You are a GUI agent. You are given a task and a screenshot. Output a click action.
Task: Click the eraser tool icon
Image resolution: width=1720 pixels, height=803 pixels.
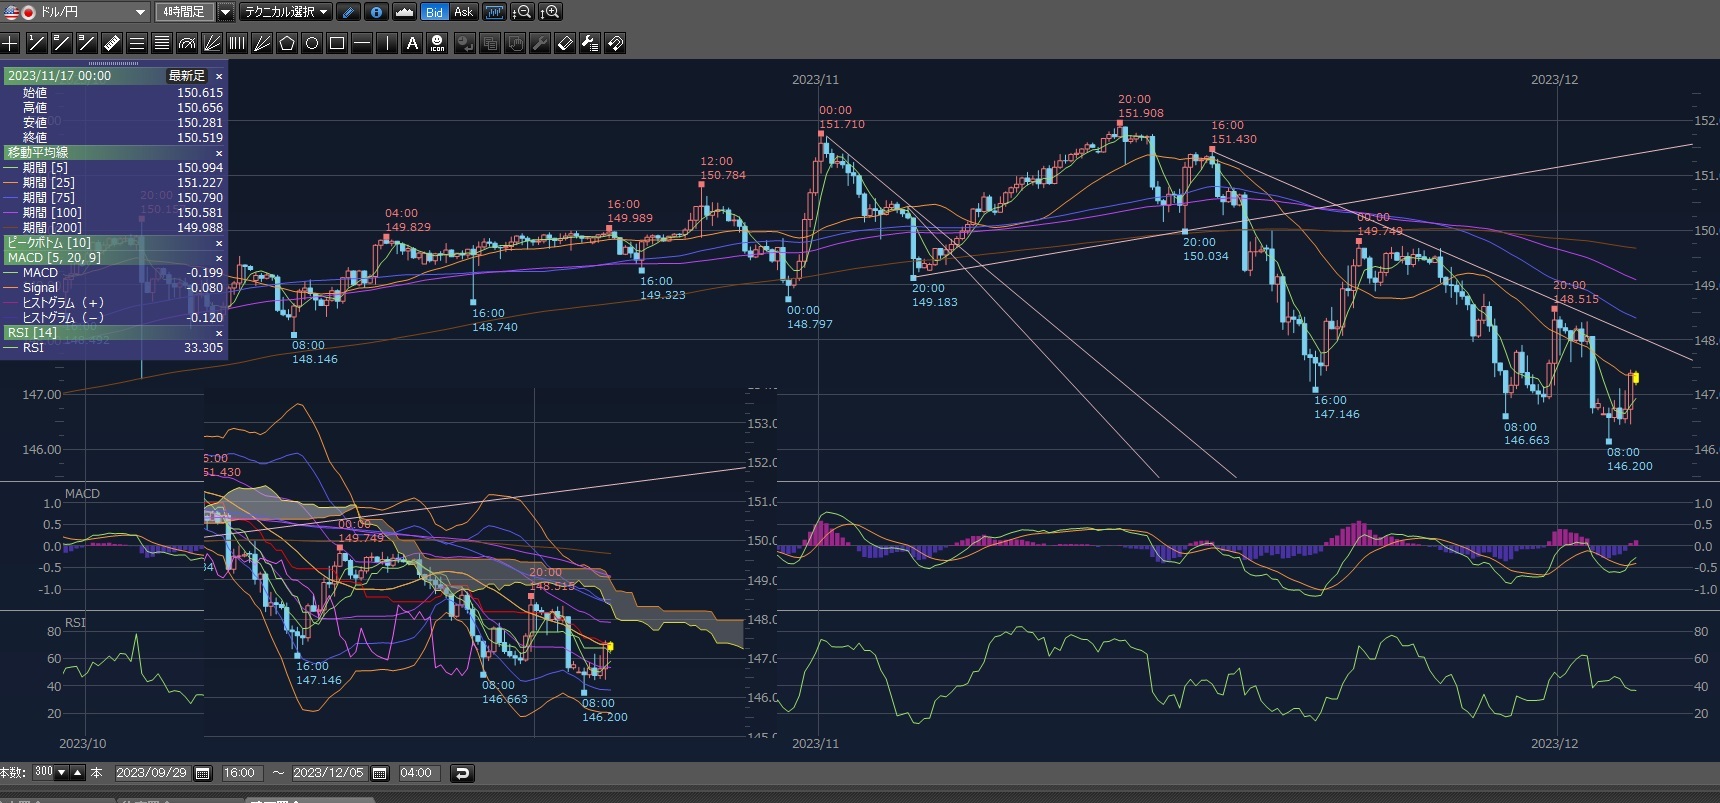click(x=565, y=43)
